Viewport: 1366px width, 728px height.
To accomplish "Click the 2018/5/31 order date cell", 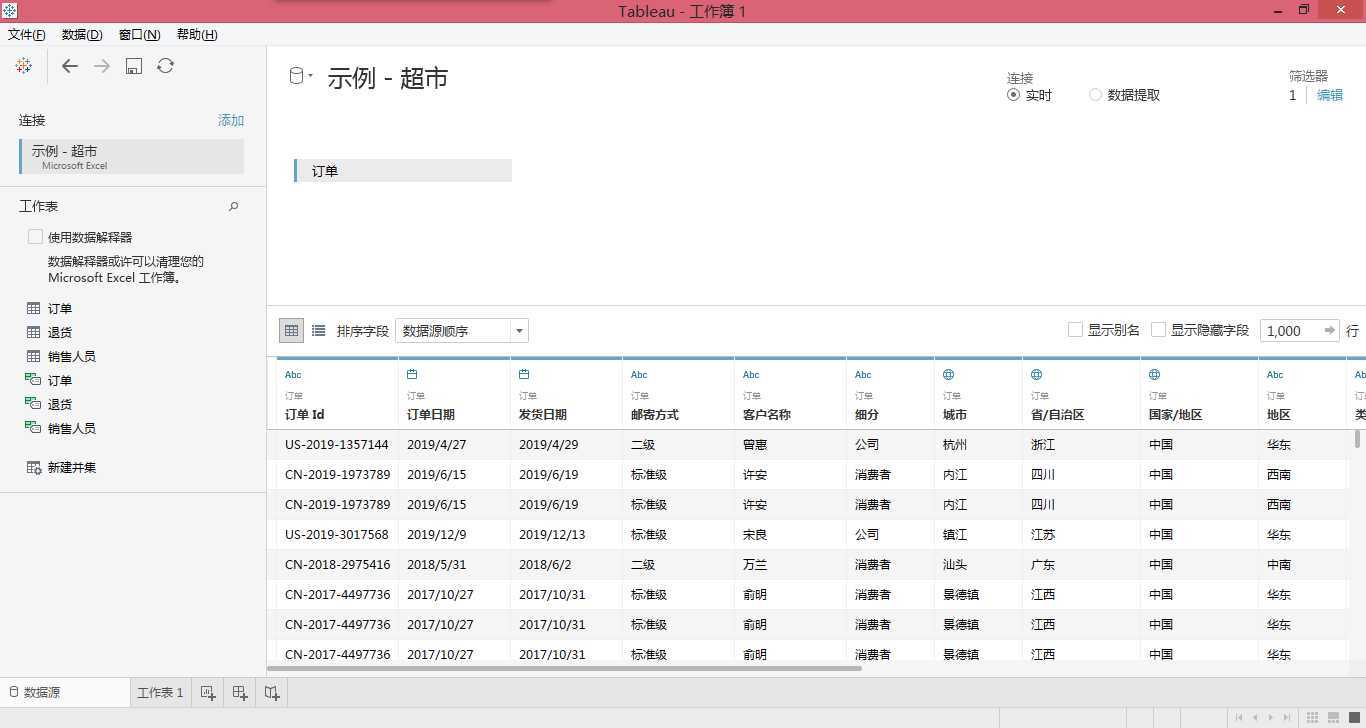I will [454, 565].
